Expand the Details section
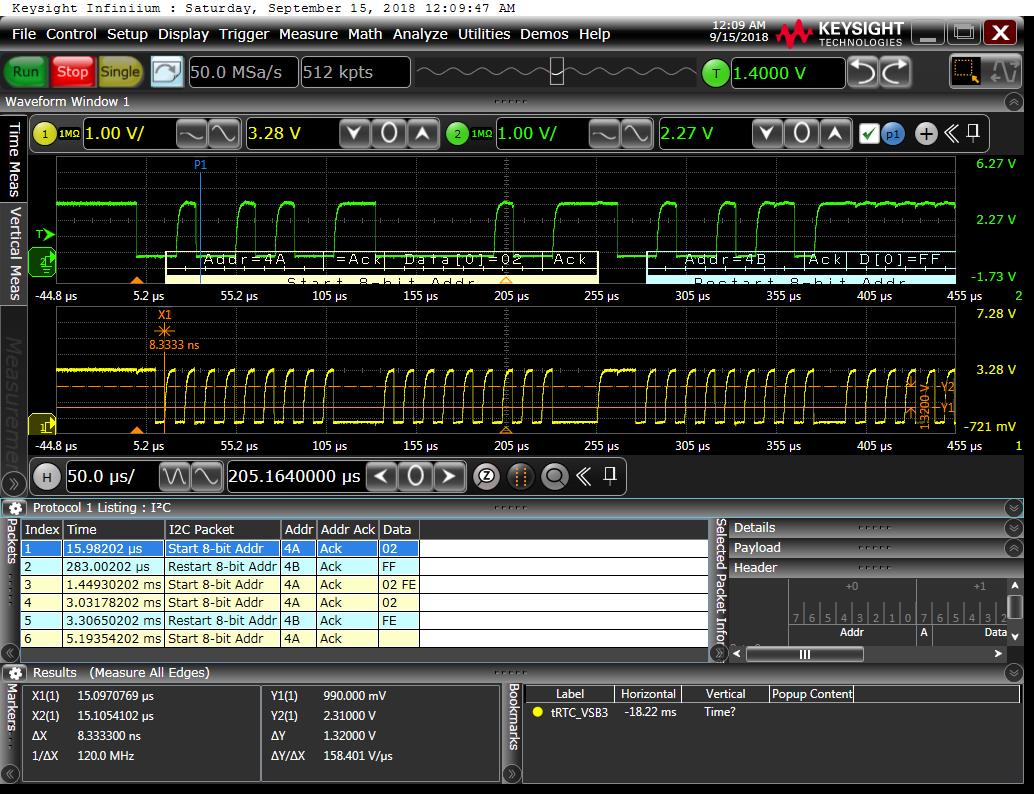 coord(1014,528)
